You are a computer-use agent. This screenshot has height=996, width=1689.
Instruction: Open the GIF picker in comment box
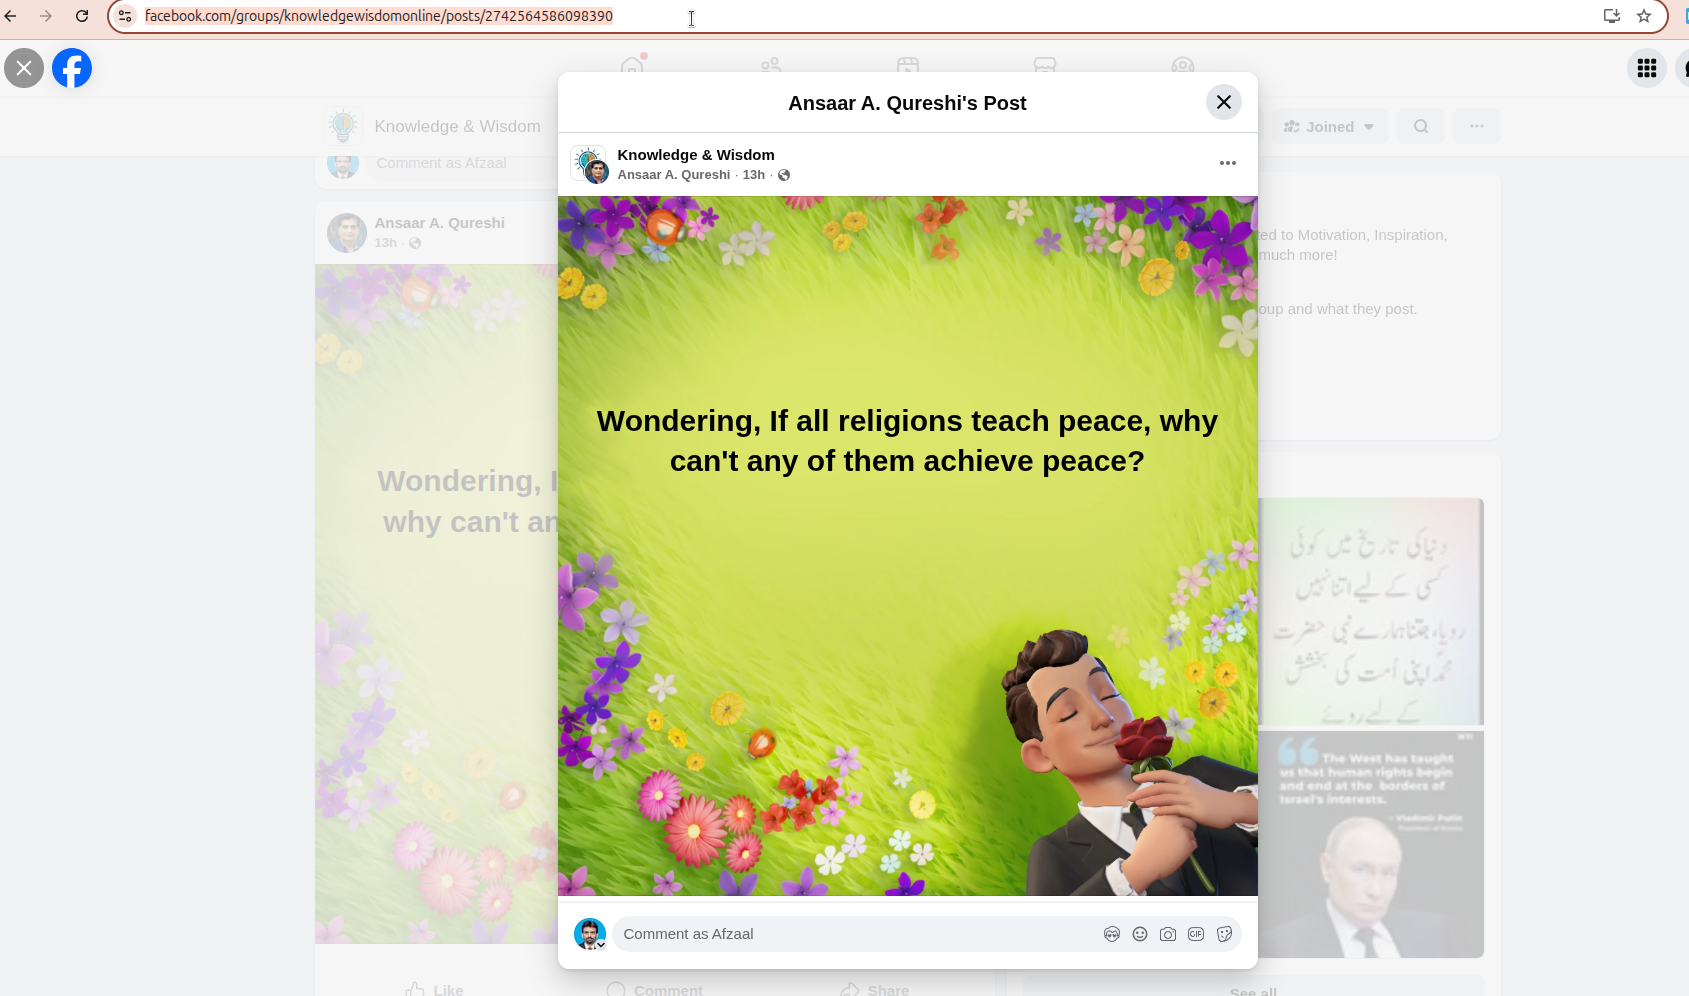pyautogui.click(x=1195, y=934)
